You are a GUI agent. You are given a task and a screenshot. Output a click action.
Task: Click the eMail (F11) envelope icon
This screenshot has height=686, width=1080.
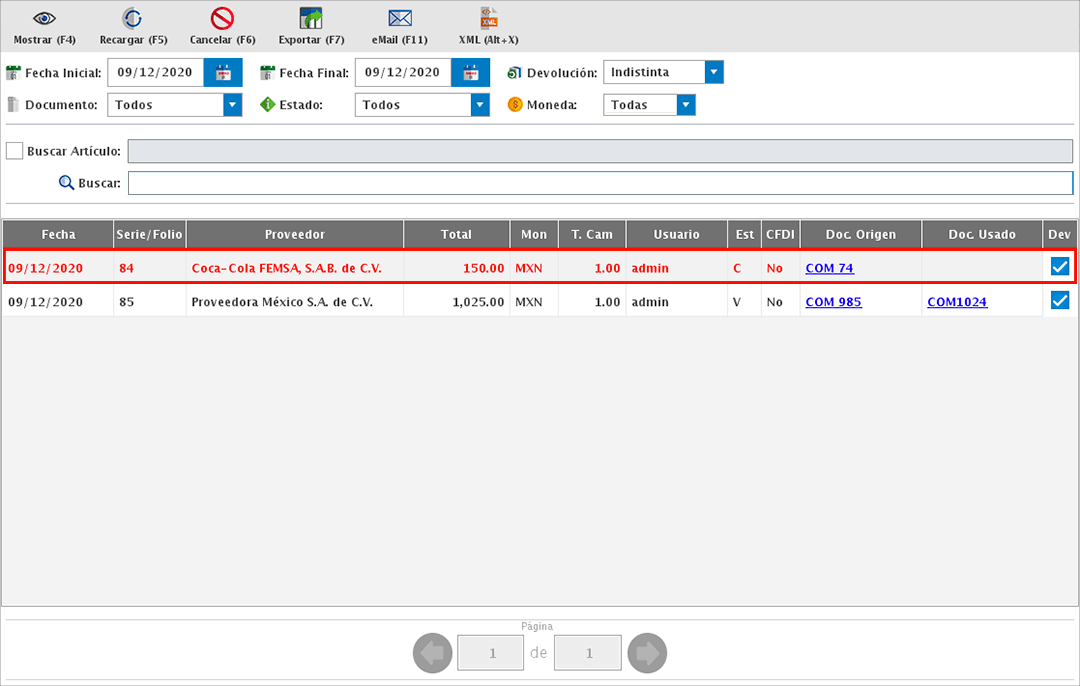click(x=400, y=19)
